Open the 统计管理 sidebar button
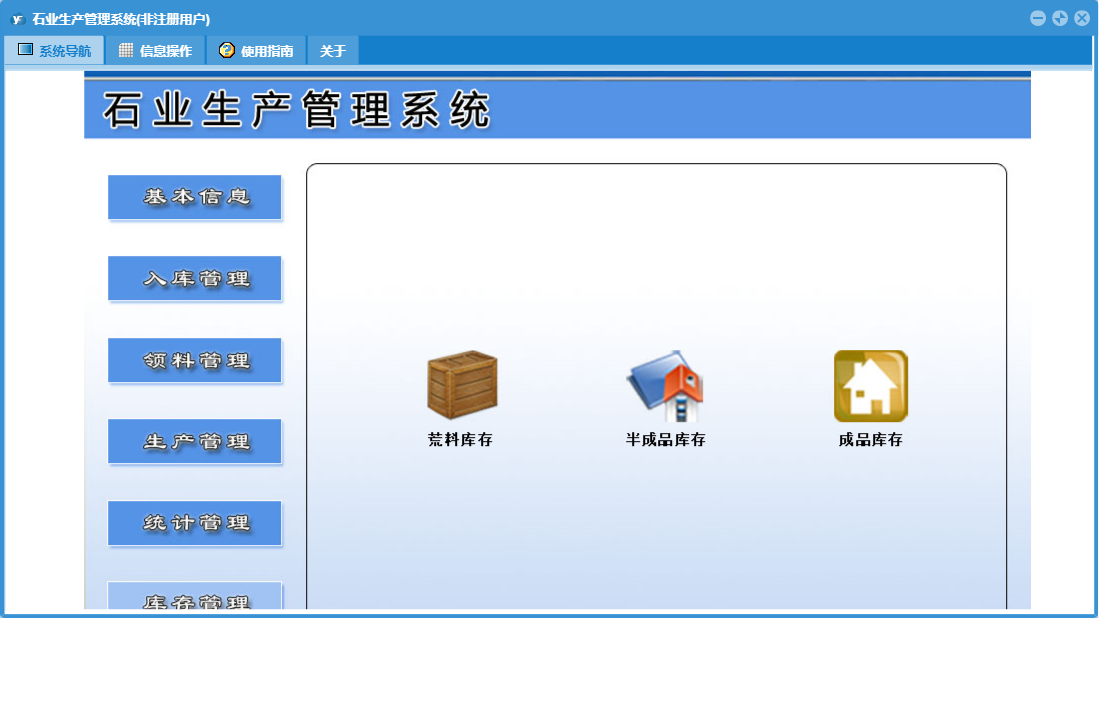Image resolution: width=1099 pixels, height=723 pixels. [195, 523]
